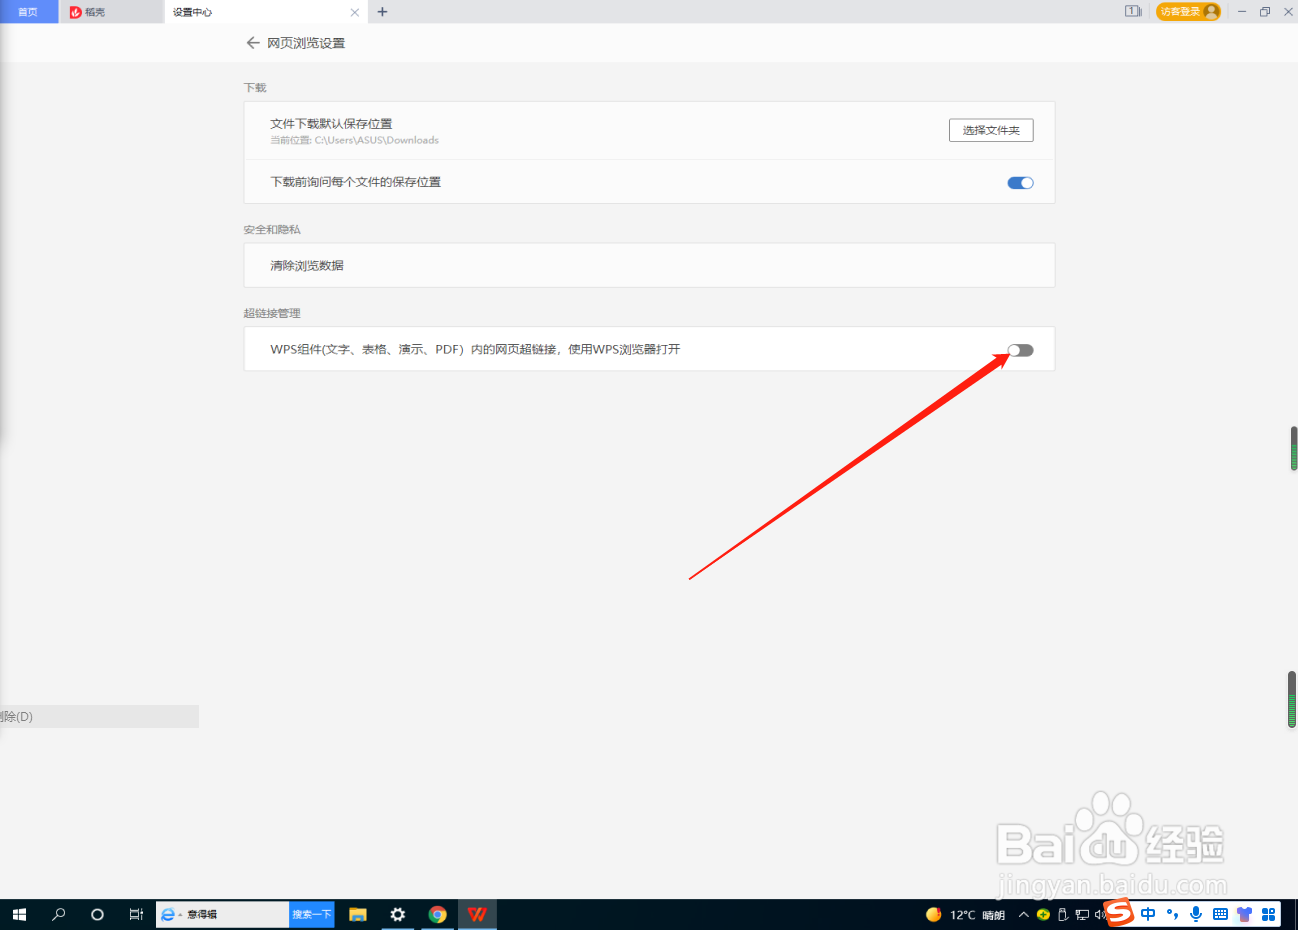Click the 选择文件夹 button
This screenshot has height=930, width=1298.
990,129
